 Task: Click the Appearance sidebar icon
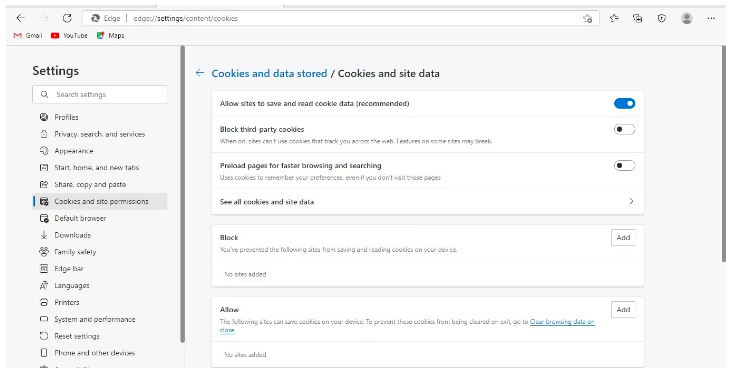(44, 151)
